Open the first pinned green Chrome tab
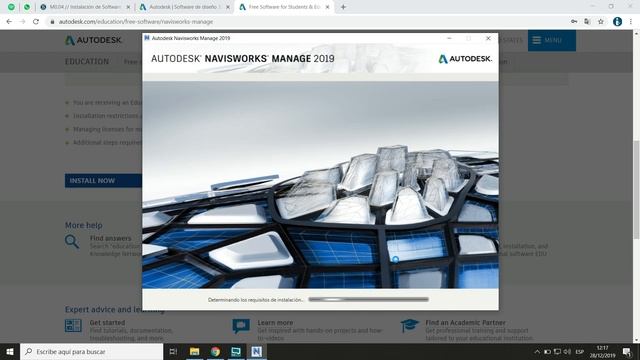Viewport: 640px width, 360px height. click(11, 7)
